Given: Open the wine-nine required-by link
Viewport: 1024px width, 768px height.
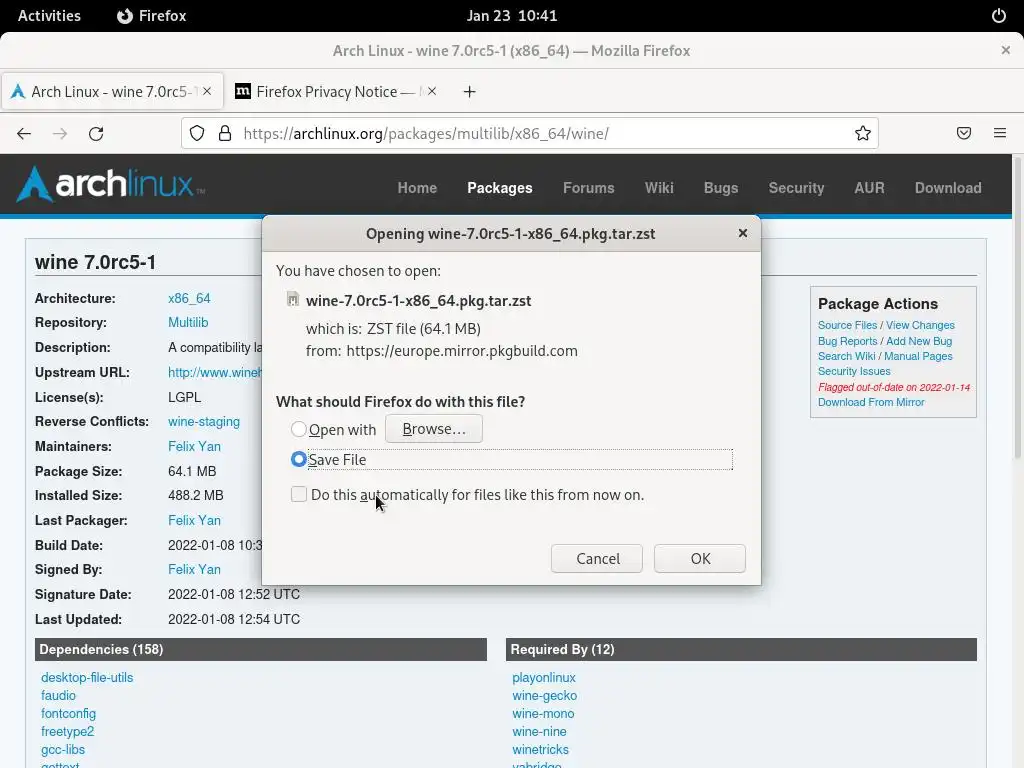Looking at the screenshot, I should coord(539,731).
